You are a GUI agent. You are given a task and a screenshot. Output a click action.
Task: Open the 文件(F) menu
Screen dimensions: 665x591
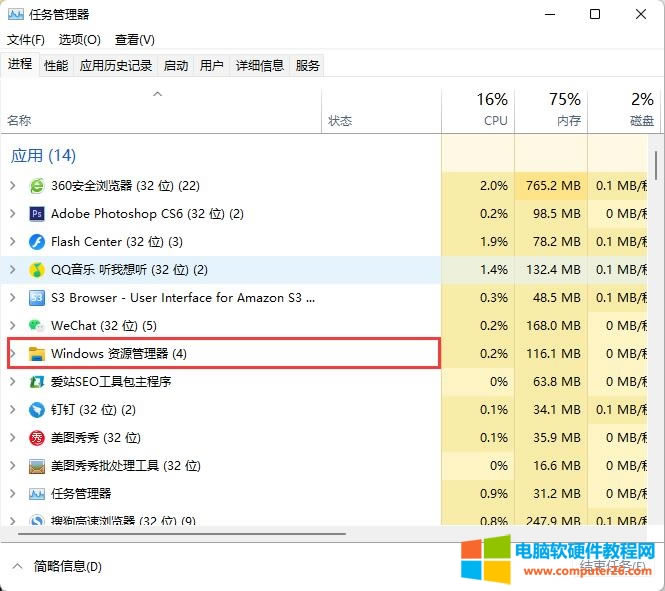[x=26, y=40]
